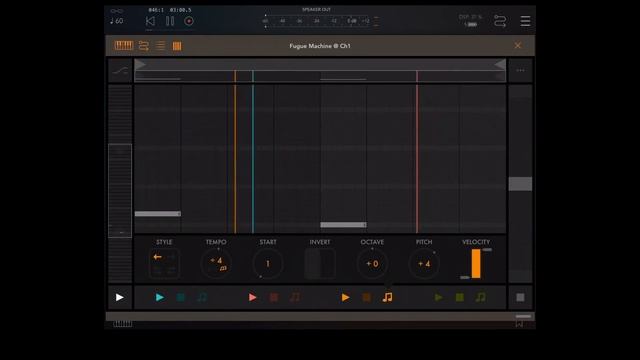
Task: Click the lower VELOCITY limit handle
Action: point(465,278)
